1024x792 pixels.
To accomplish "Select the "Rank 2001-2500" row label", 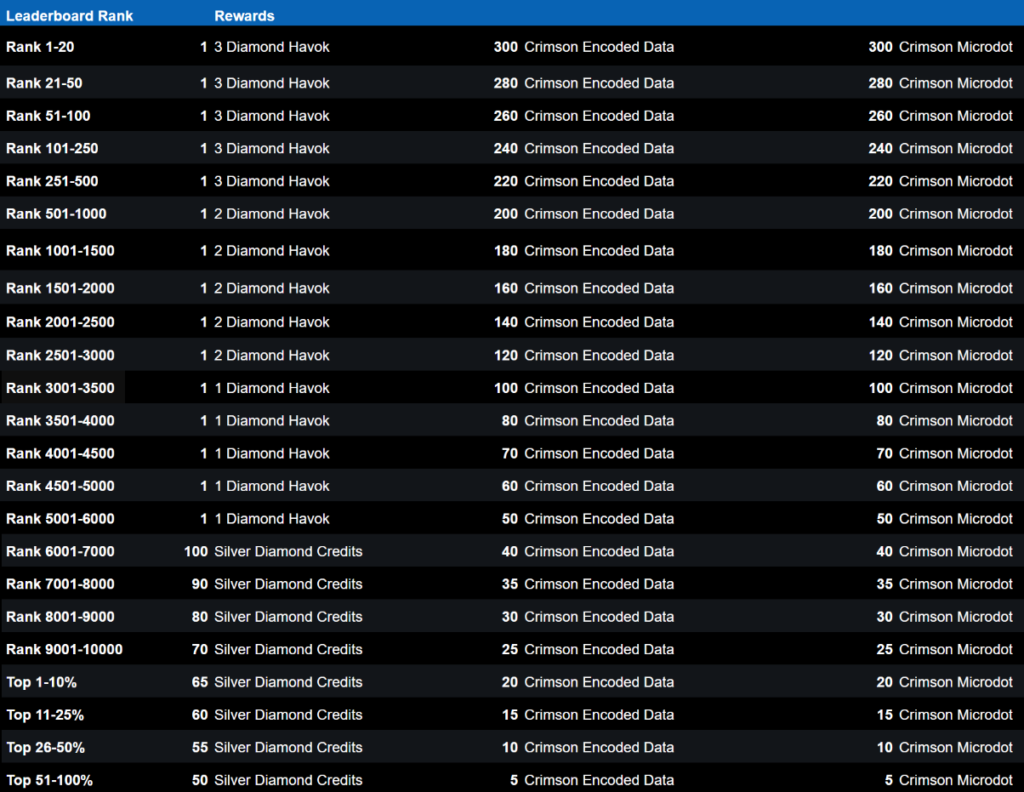I will pyautogui.click(x=60, y=323).
